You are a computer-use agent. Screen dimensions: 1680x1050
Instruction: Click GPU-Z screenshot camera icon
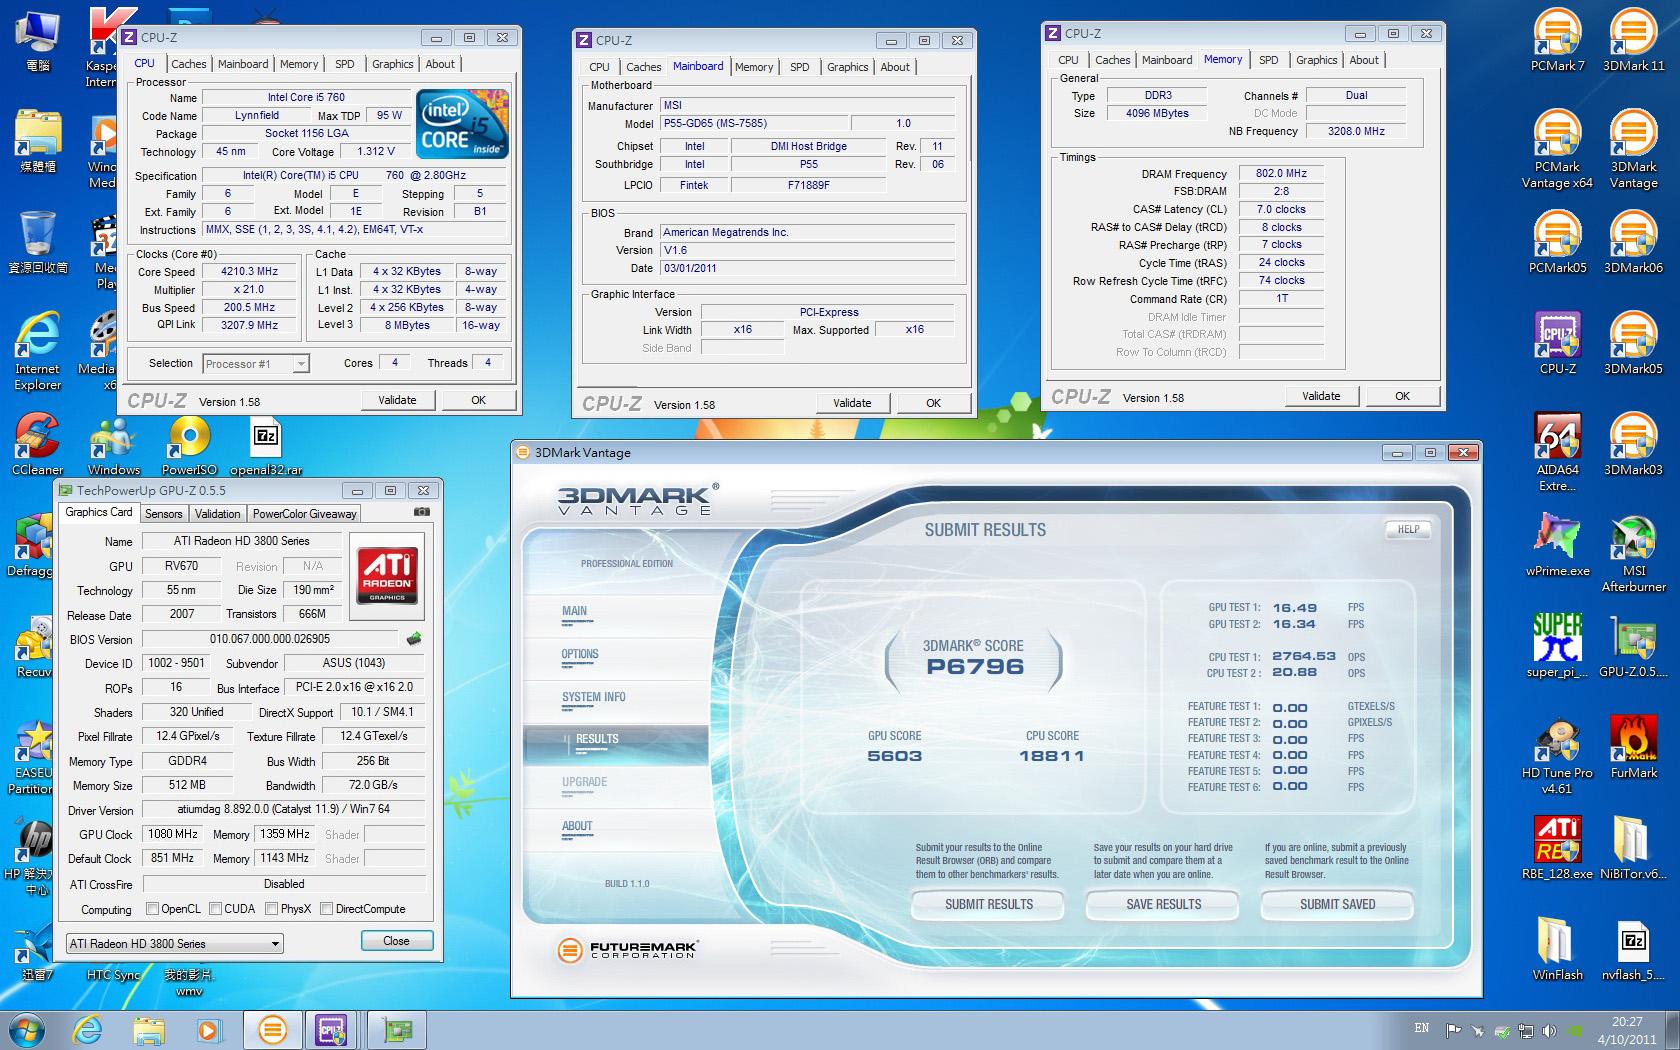click(422, 512)
